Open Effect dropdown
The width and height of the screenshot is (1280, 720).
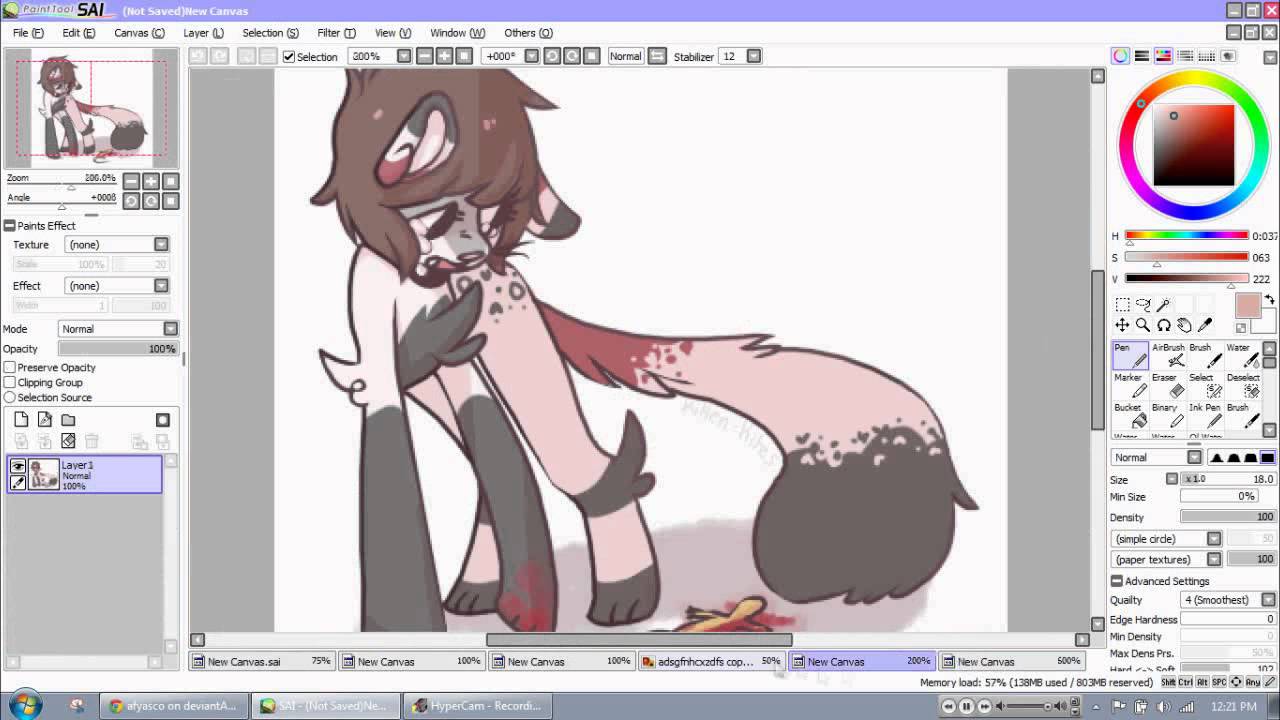(117, 285)
